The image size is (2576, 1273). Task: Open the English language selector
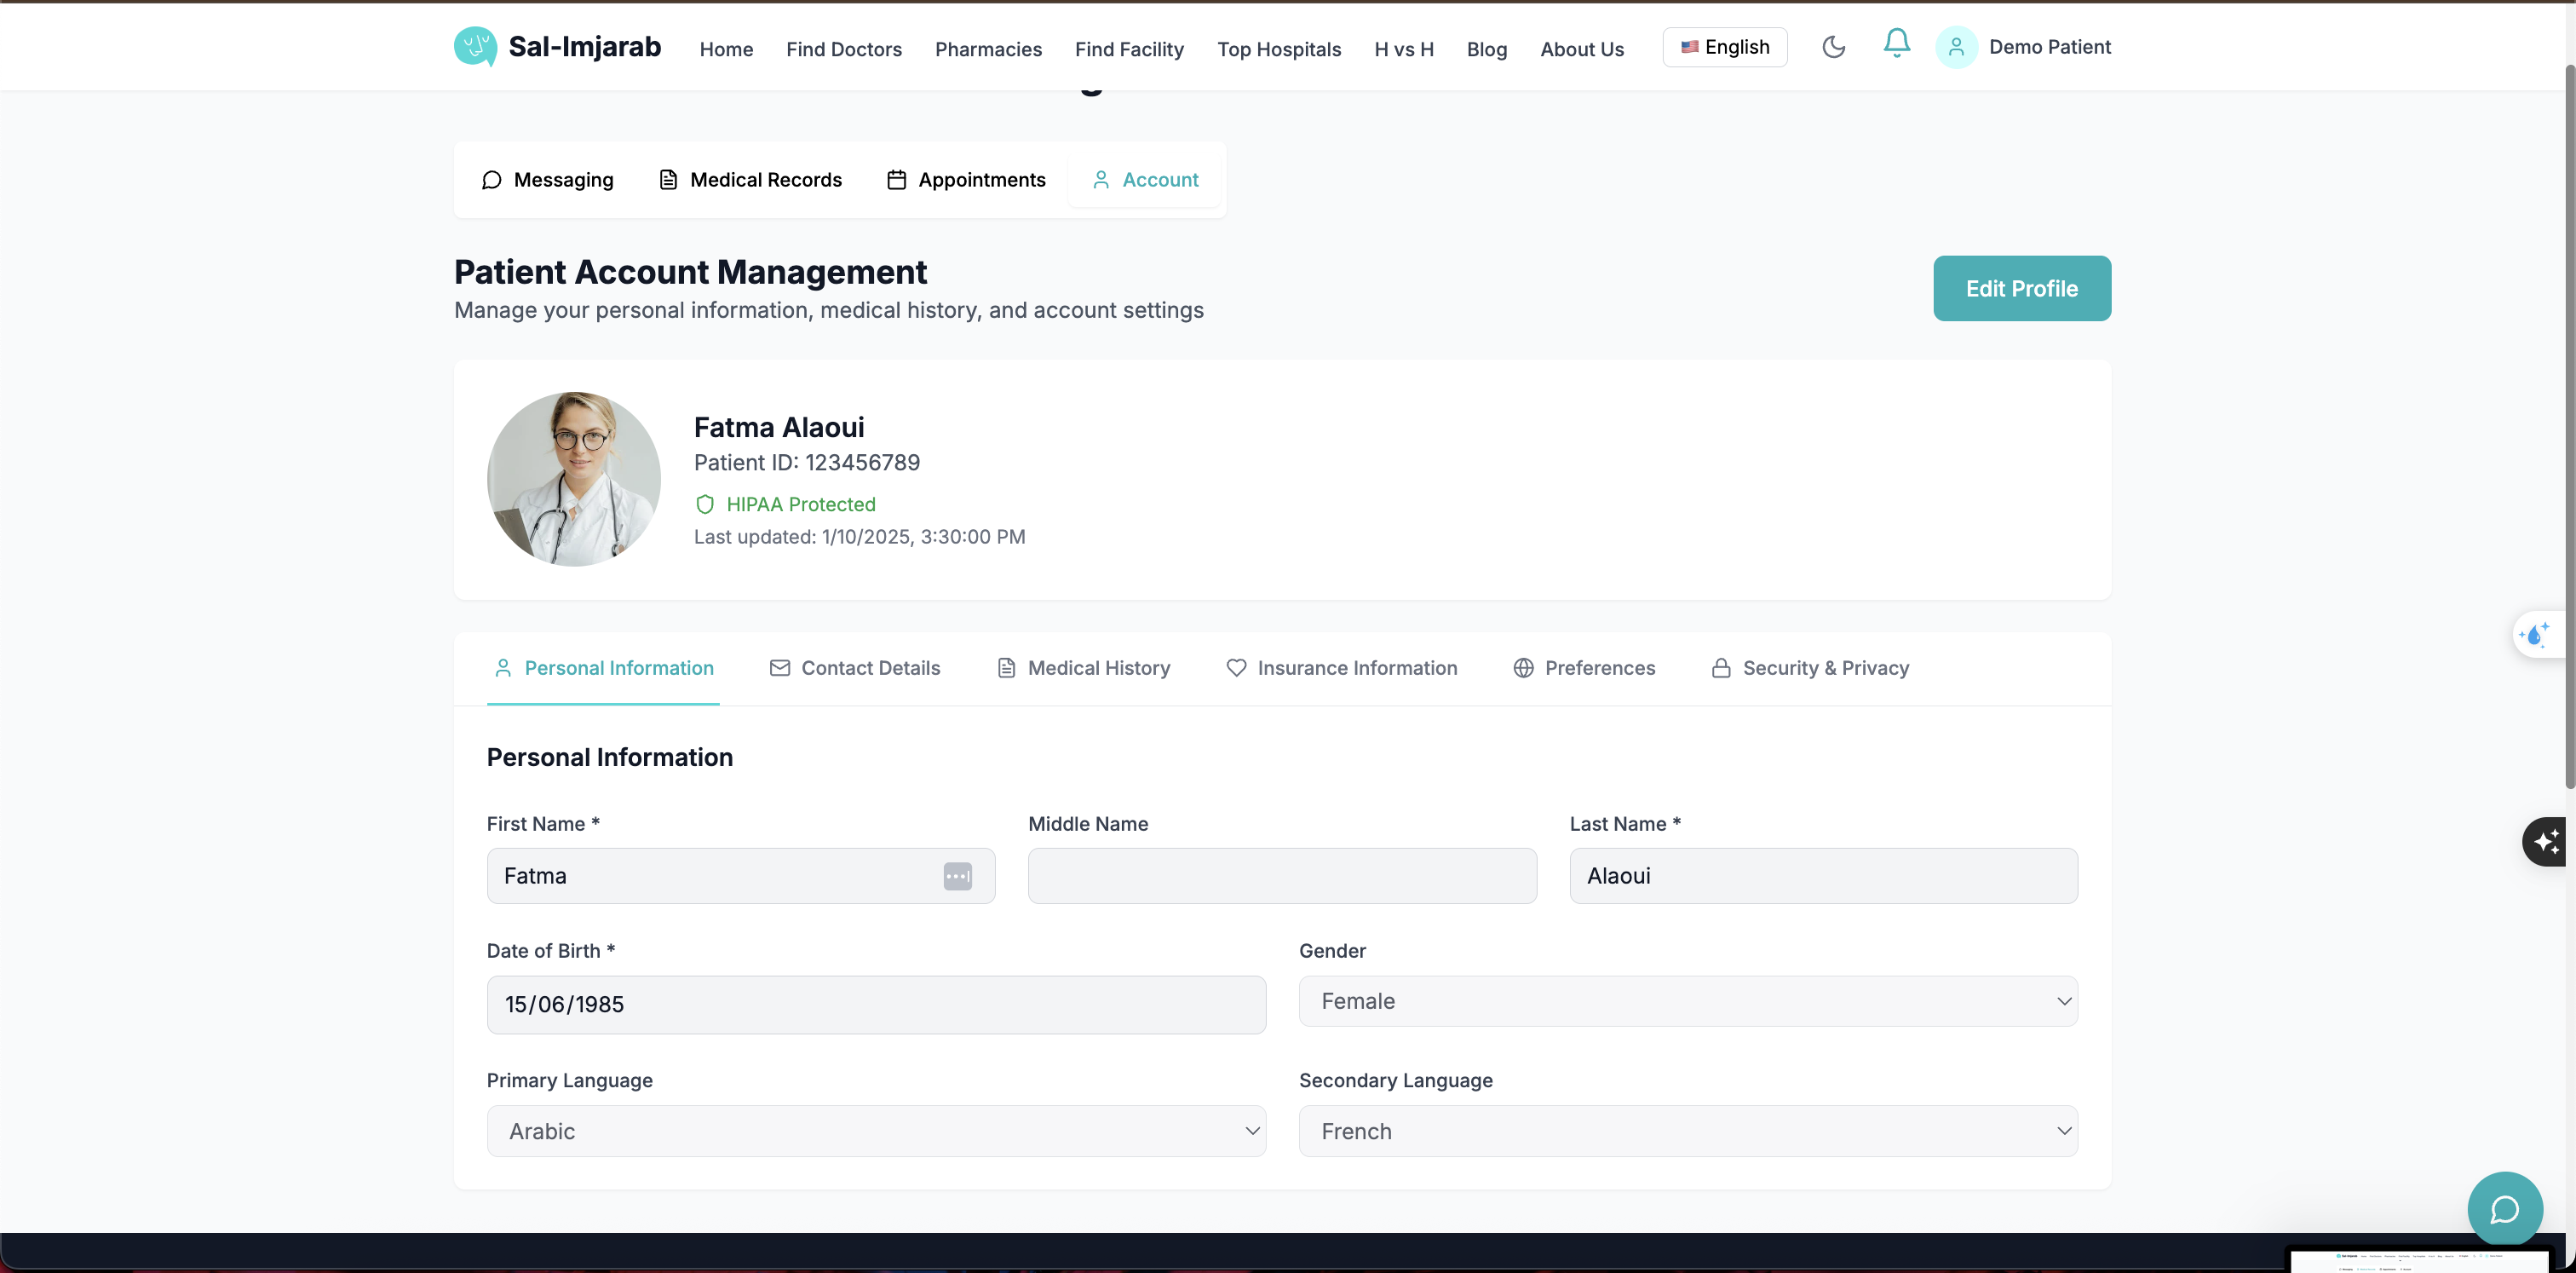(x=1724, y=47)
